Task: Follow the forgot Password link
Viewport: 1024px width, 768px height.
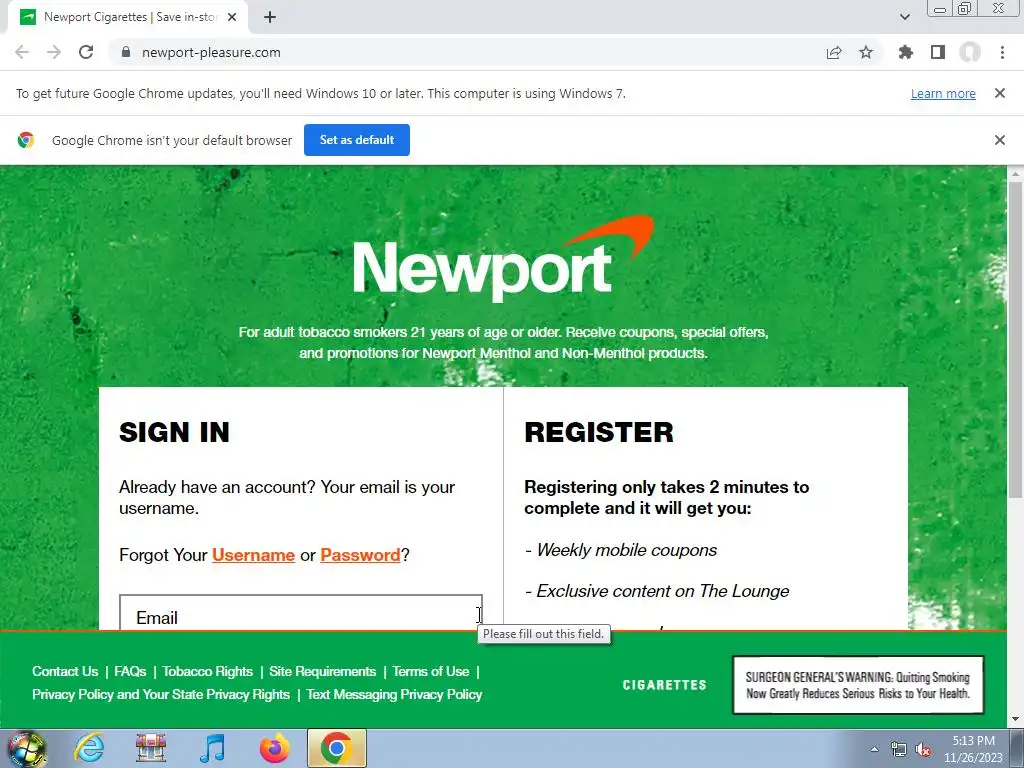Action: pos(360,555)
